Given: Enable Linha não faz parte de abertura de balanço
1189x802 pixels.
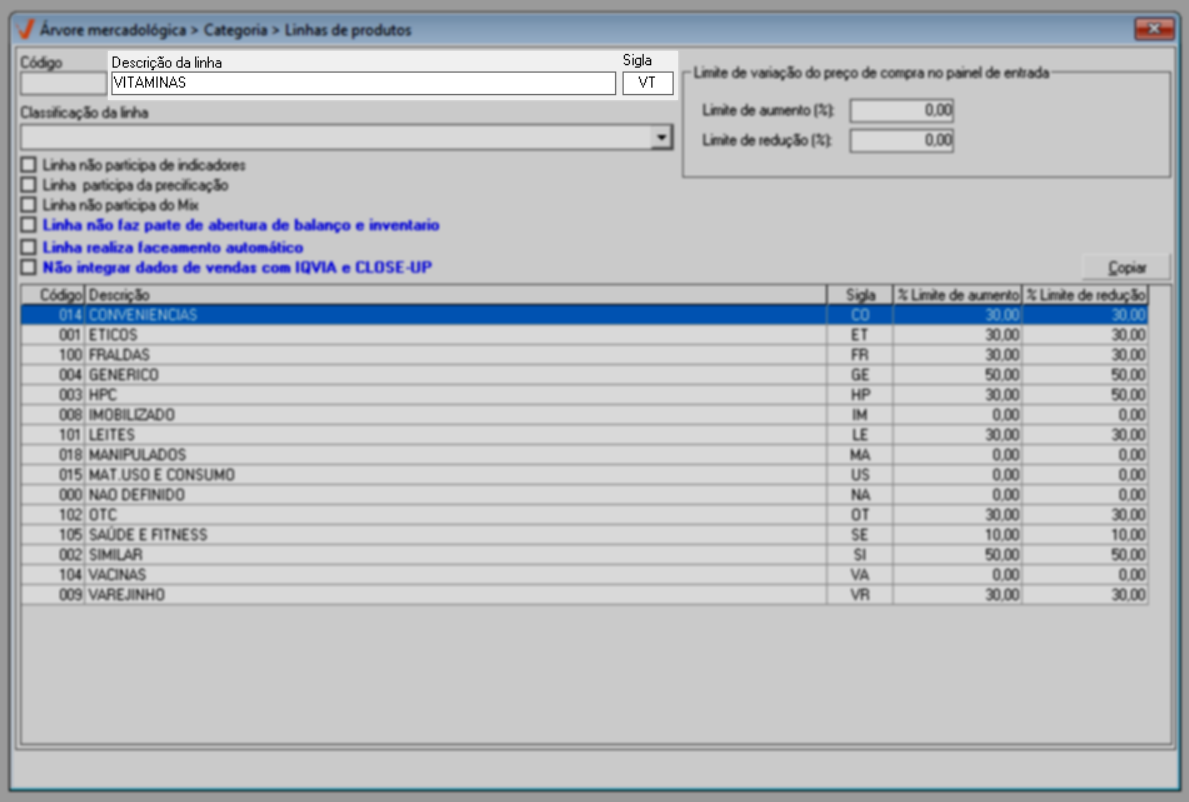Looking at the screenshot, I should 29,225.
